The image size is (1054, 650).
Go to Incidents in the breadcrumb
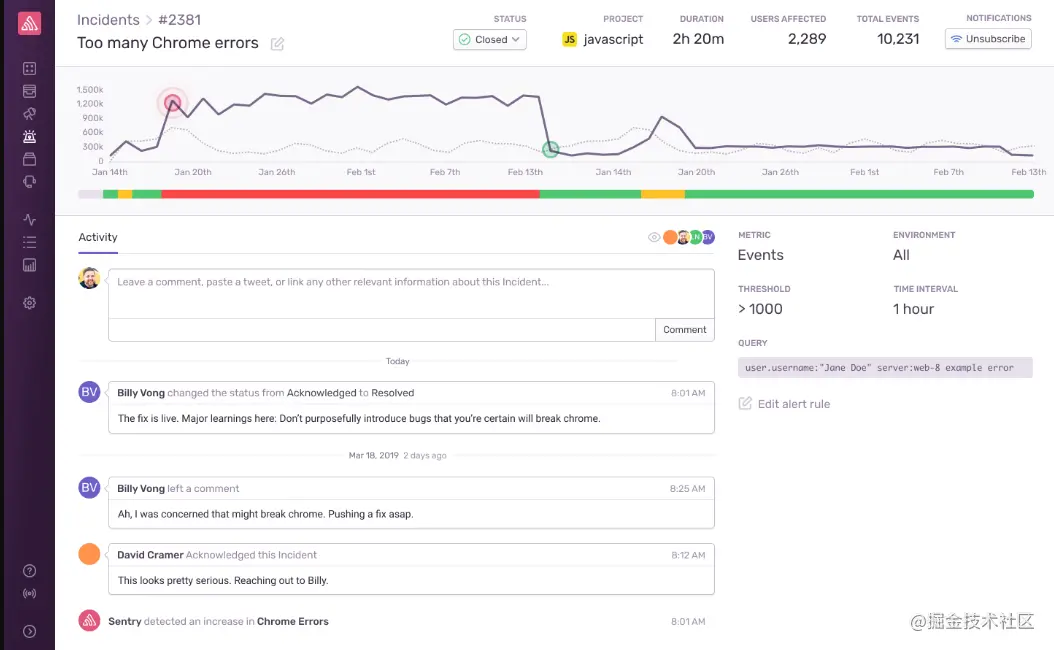[108, 20]
